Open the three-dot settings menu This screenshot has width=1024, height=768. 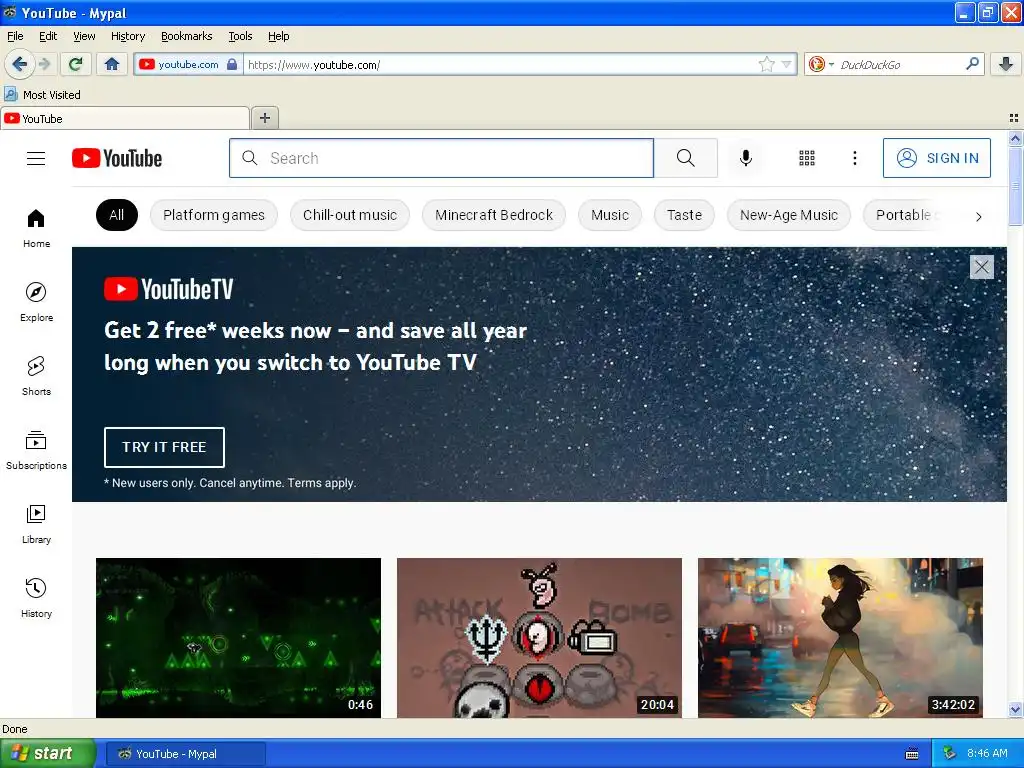point(854,158)
